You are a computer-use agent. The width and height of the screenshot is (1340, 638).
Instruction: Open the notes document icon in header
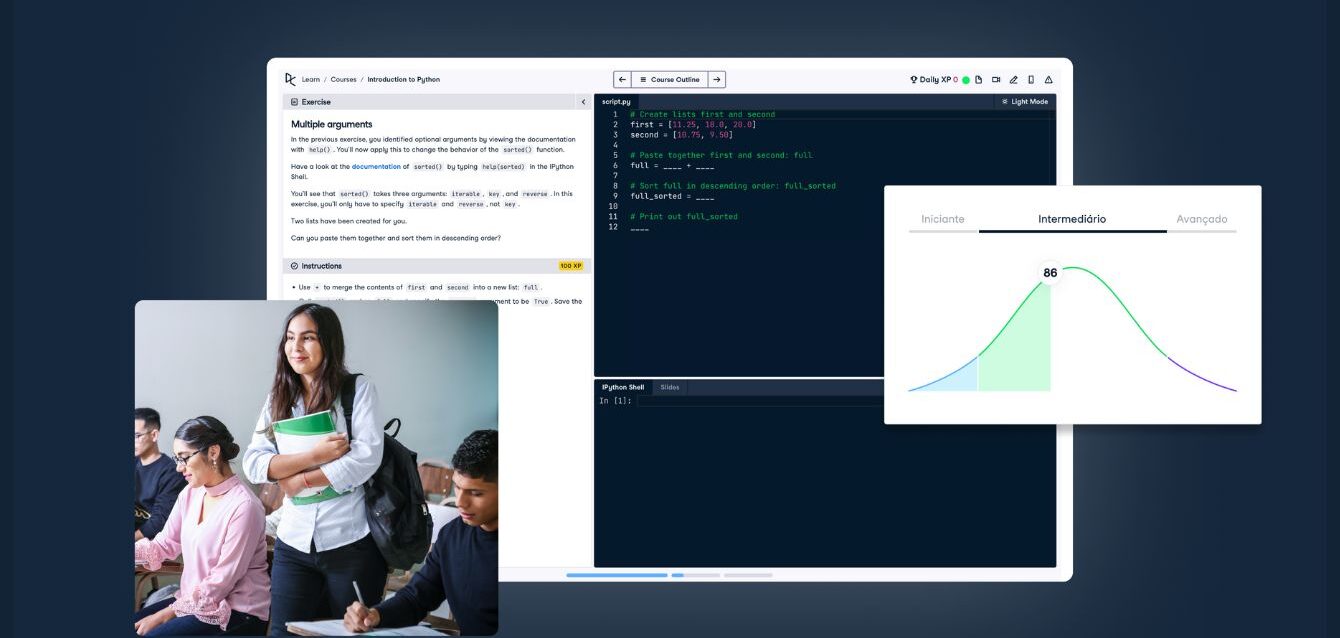pyautogui.click(x=979, y=80)
